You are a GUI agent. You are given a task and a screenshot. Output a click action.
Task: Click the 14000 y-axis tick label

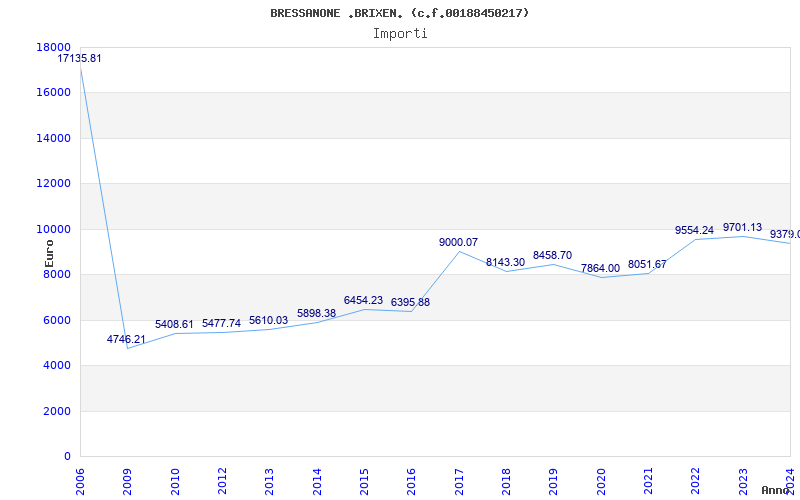(54, 138)
